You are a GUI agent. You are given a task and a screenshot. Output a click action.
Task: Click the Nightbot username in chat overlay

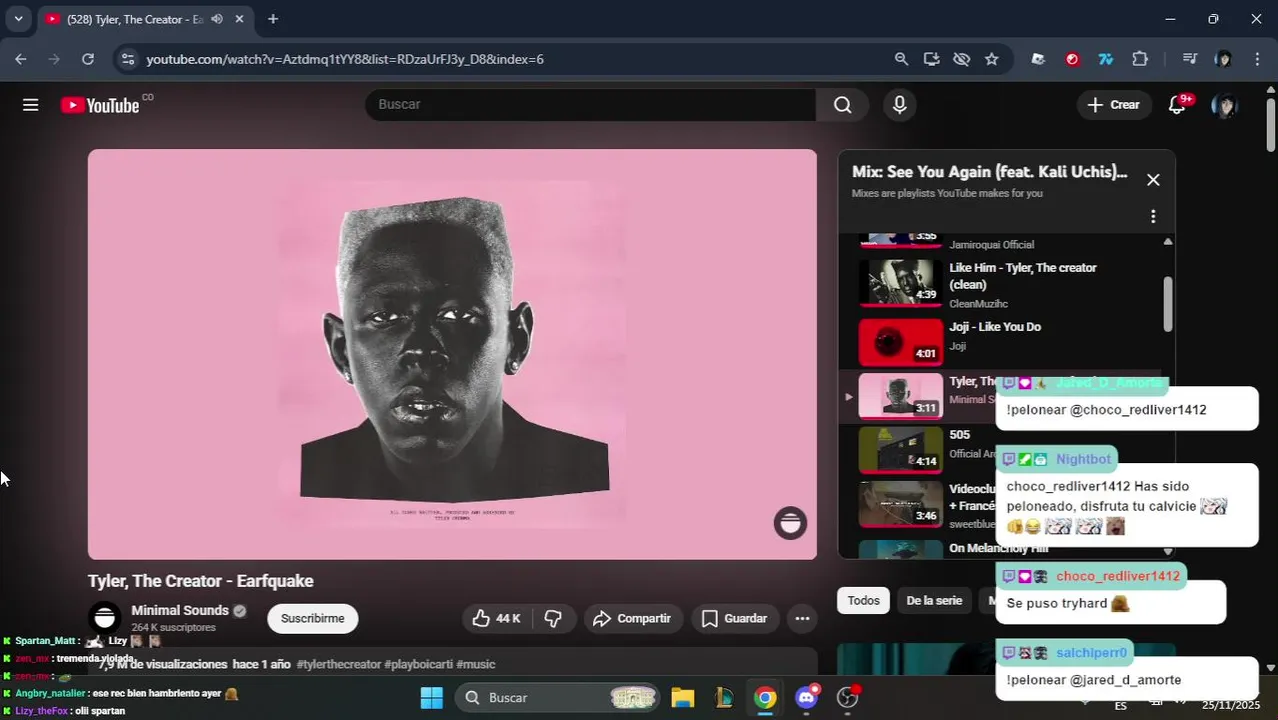[x=1083, y=459]
